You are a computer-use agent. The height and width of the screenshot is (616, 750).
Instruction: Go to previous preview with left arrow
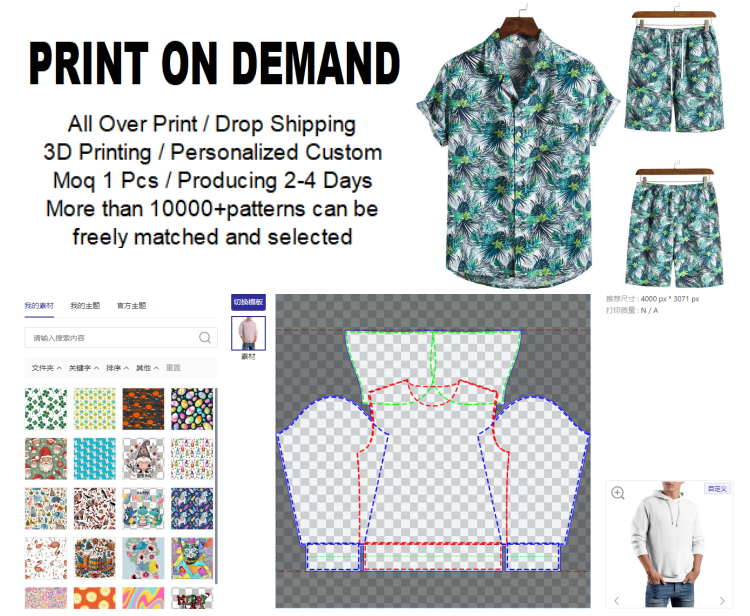pos(617,600)
